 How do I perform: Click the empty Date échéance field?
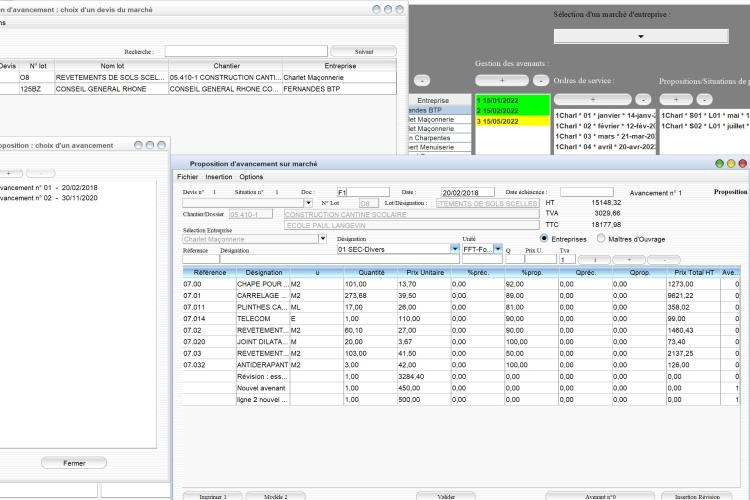coord(586,192)
